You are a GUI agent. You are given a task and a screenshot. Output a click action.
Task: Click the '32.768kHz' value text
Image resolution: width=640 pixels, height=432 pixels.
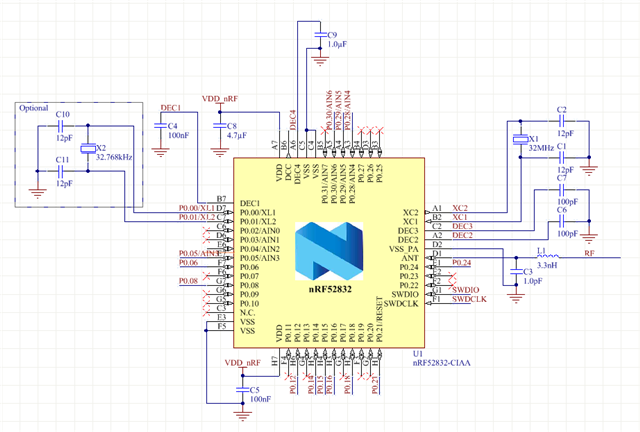coord(114,157)
